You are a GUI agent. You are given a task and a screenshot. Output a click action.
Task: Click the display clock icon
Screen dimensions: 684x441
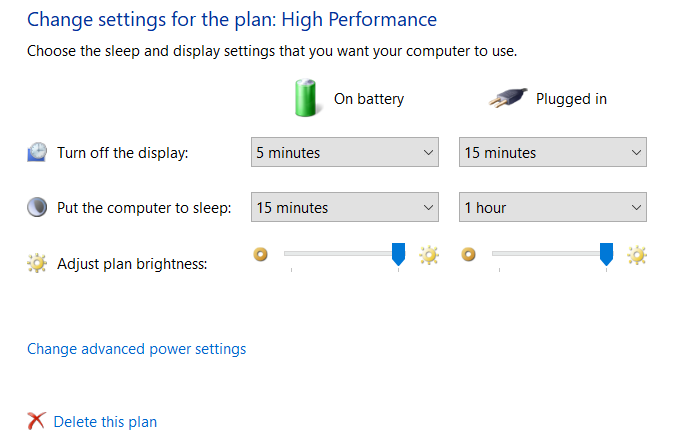tap(37, 152)
